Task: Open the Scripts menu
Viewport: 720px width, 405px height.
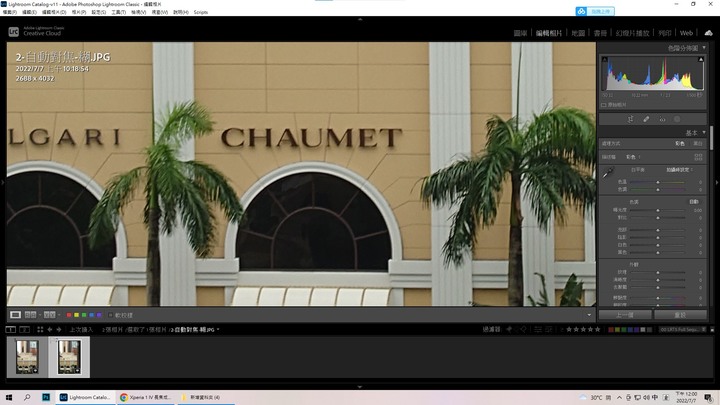Action: 201,12
